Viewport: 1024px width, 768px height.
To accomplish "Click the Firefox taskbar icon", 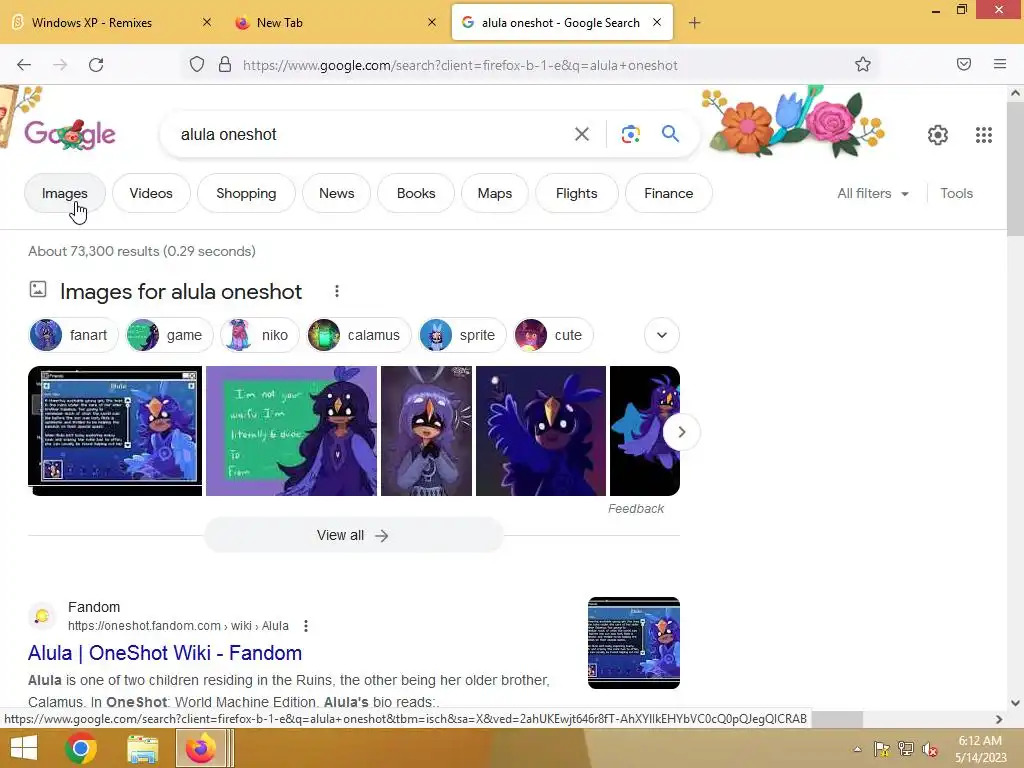I will (200, 748).
